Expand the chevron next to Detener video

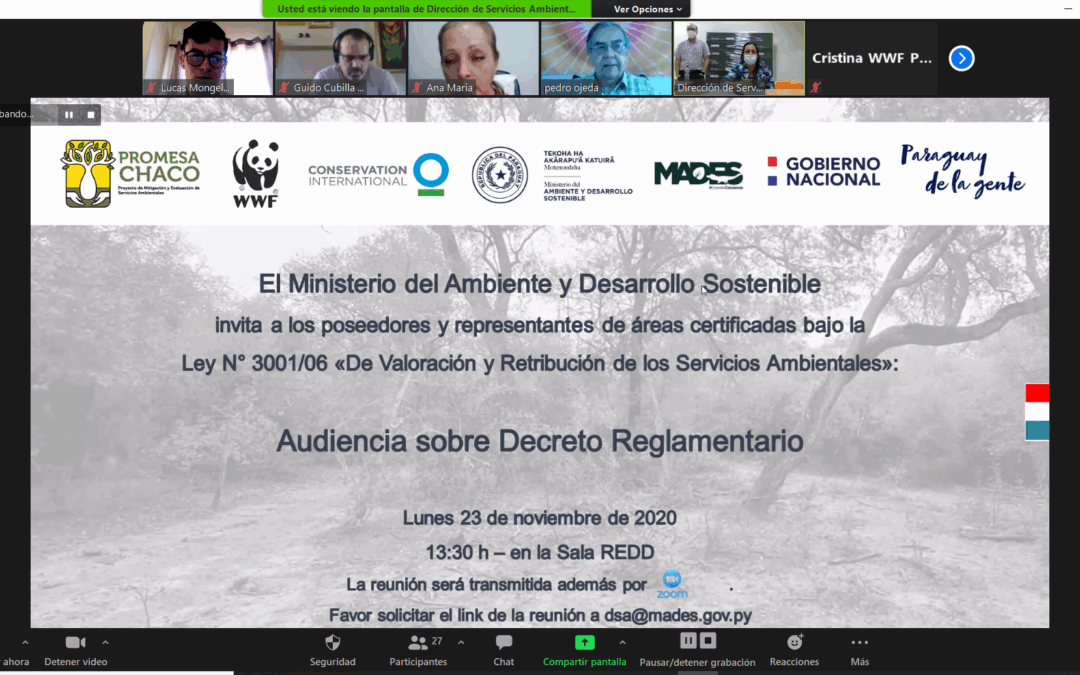pos(104,643)
